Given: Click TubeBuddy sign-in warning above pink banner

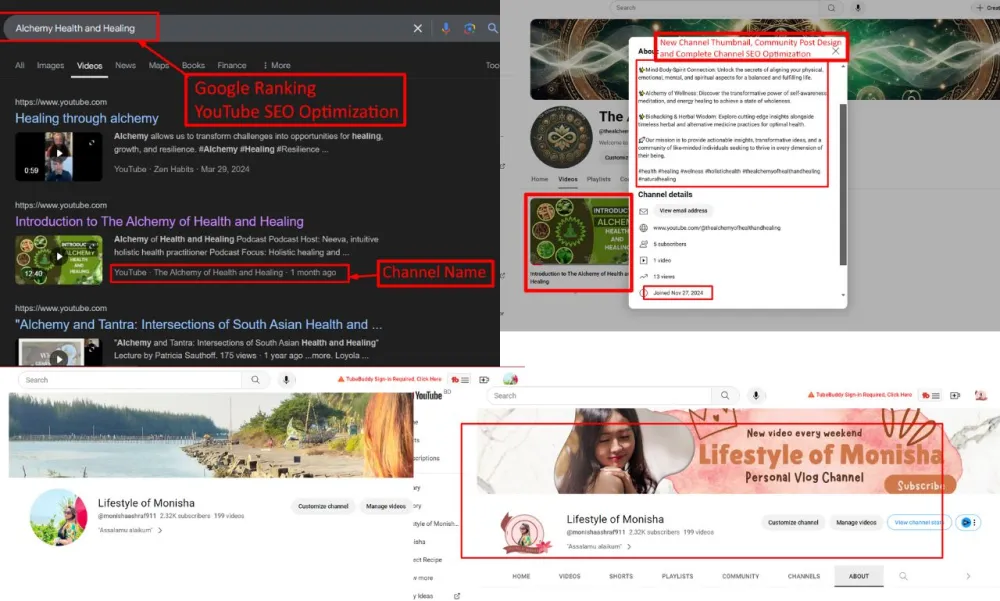Looking at the screenshot, I should [860, 395].
